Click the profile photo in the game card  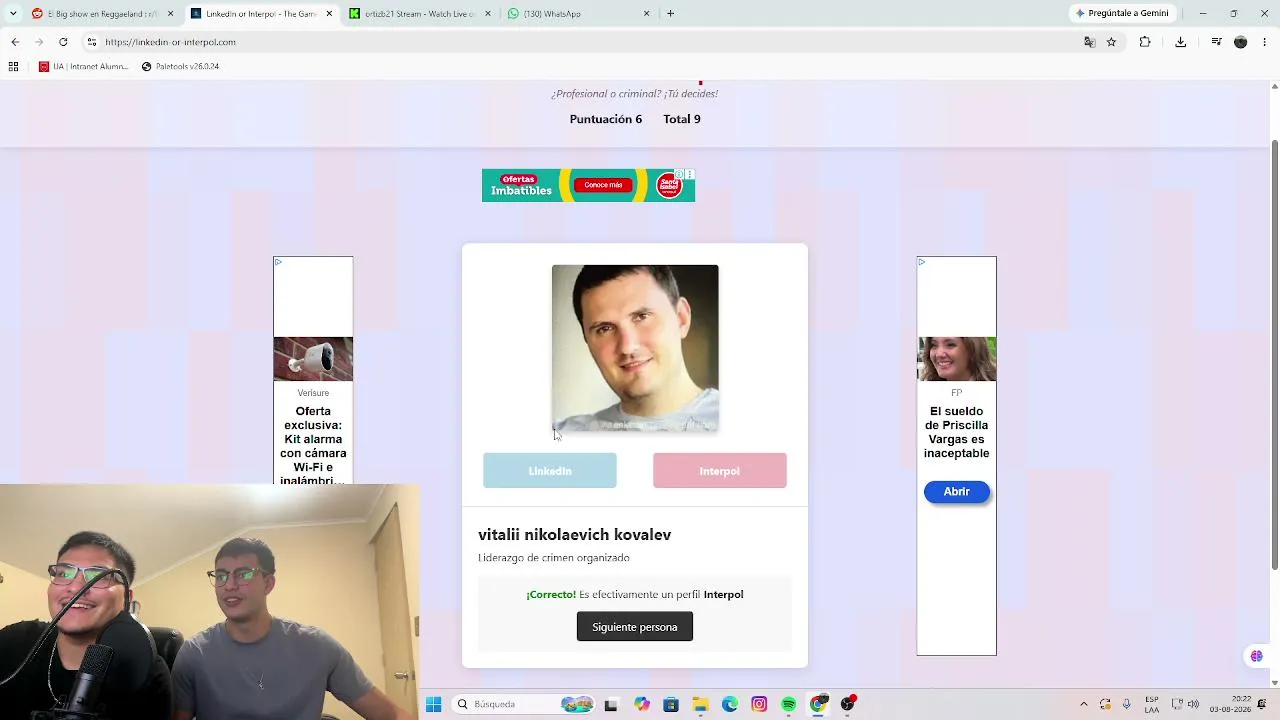pos(635,348)
